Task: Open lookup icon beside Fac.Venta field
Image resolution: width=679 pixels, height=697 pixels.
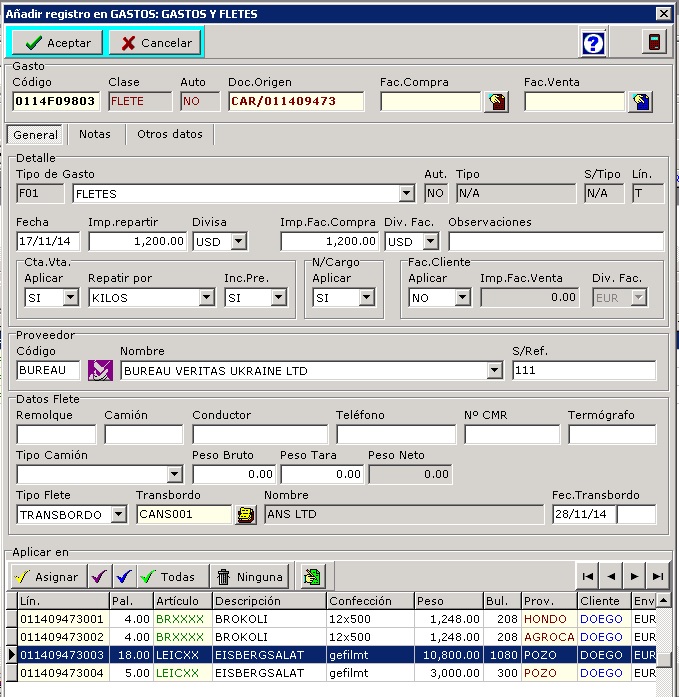Action: pos(640,101)
